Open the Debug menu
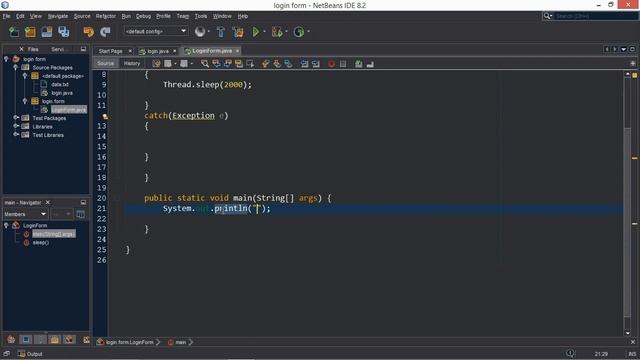 click(x=143, y=16)
